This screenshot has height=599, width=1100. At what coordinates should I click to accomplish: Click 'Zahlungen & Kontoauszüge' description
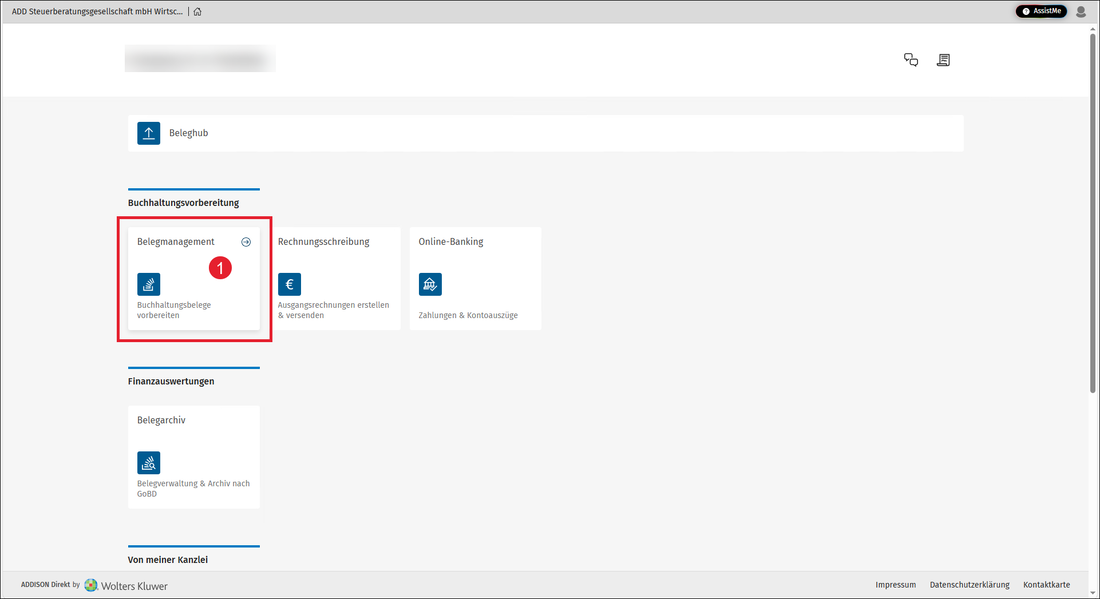(x=468, y=316)
